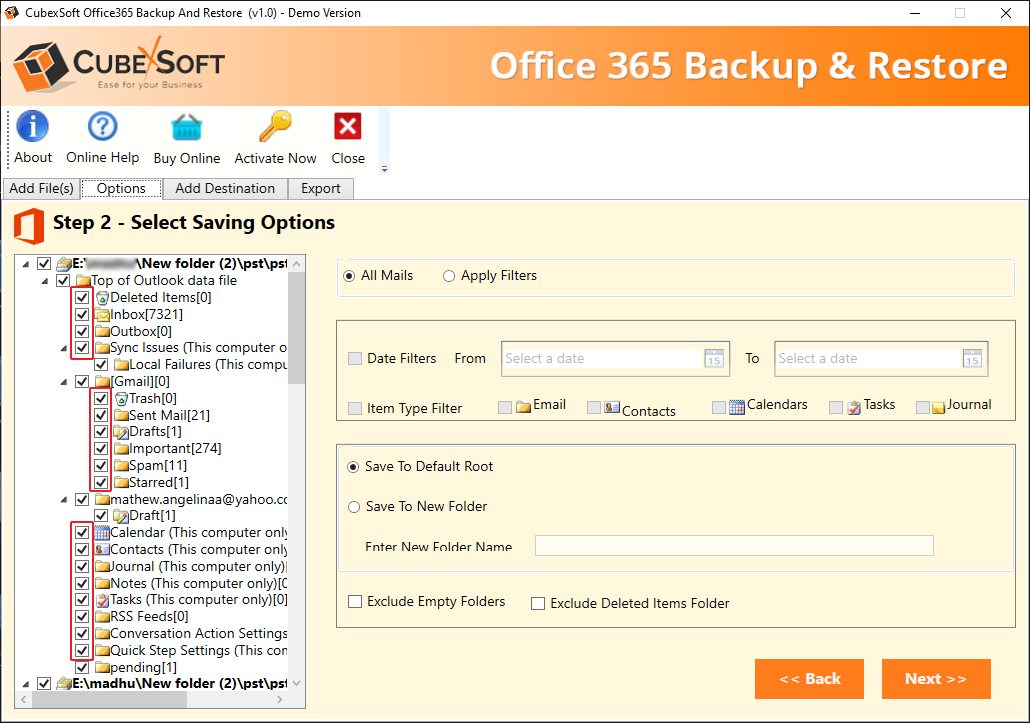Collapse Top of Outlook data file node

[45, 281]
